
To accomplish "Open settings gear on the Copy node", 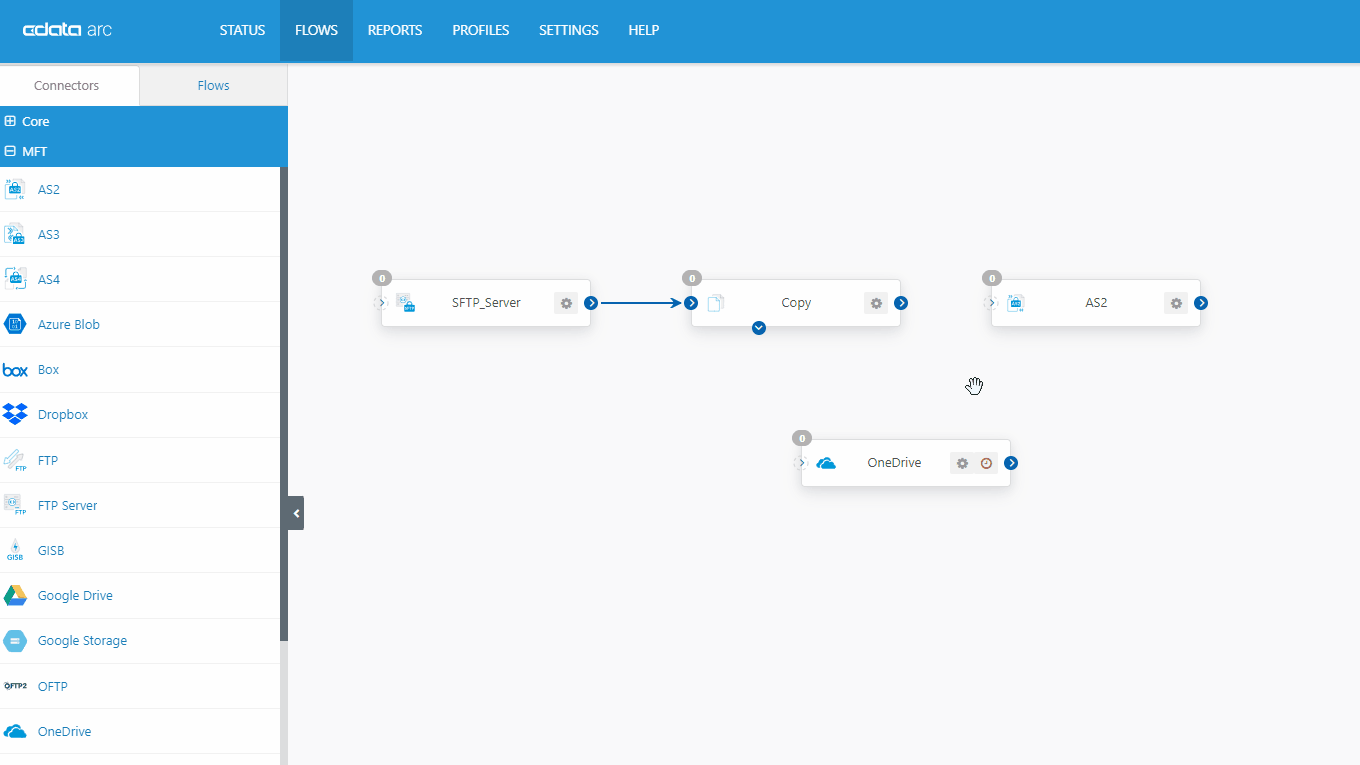I will [x=876, y=303].
